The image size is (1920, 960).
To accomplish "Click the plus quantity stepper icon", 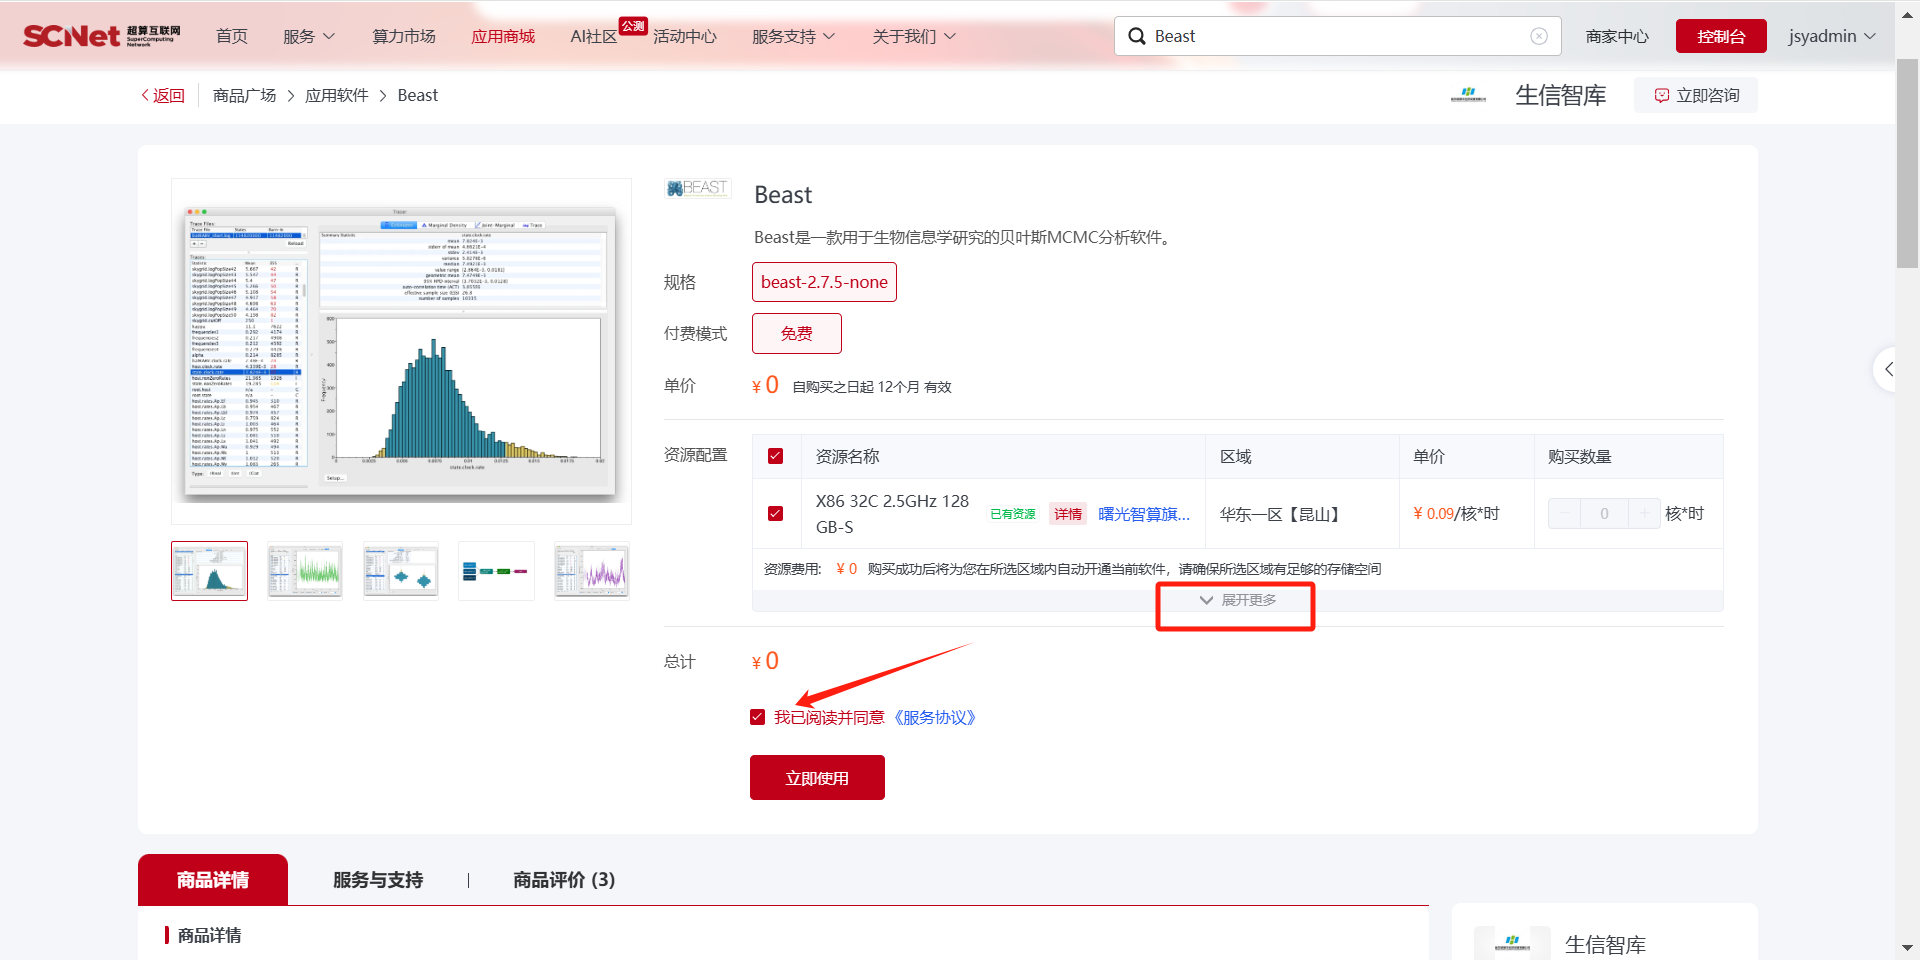I will [1644, 514].
